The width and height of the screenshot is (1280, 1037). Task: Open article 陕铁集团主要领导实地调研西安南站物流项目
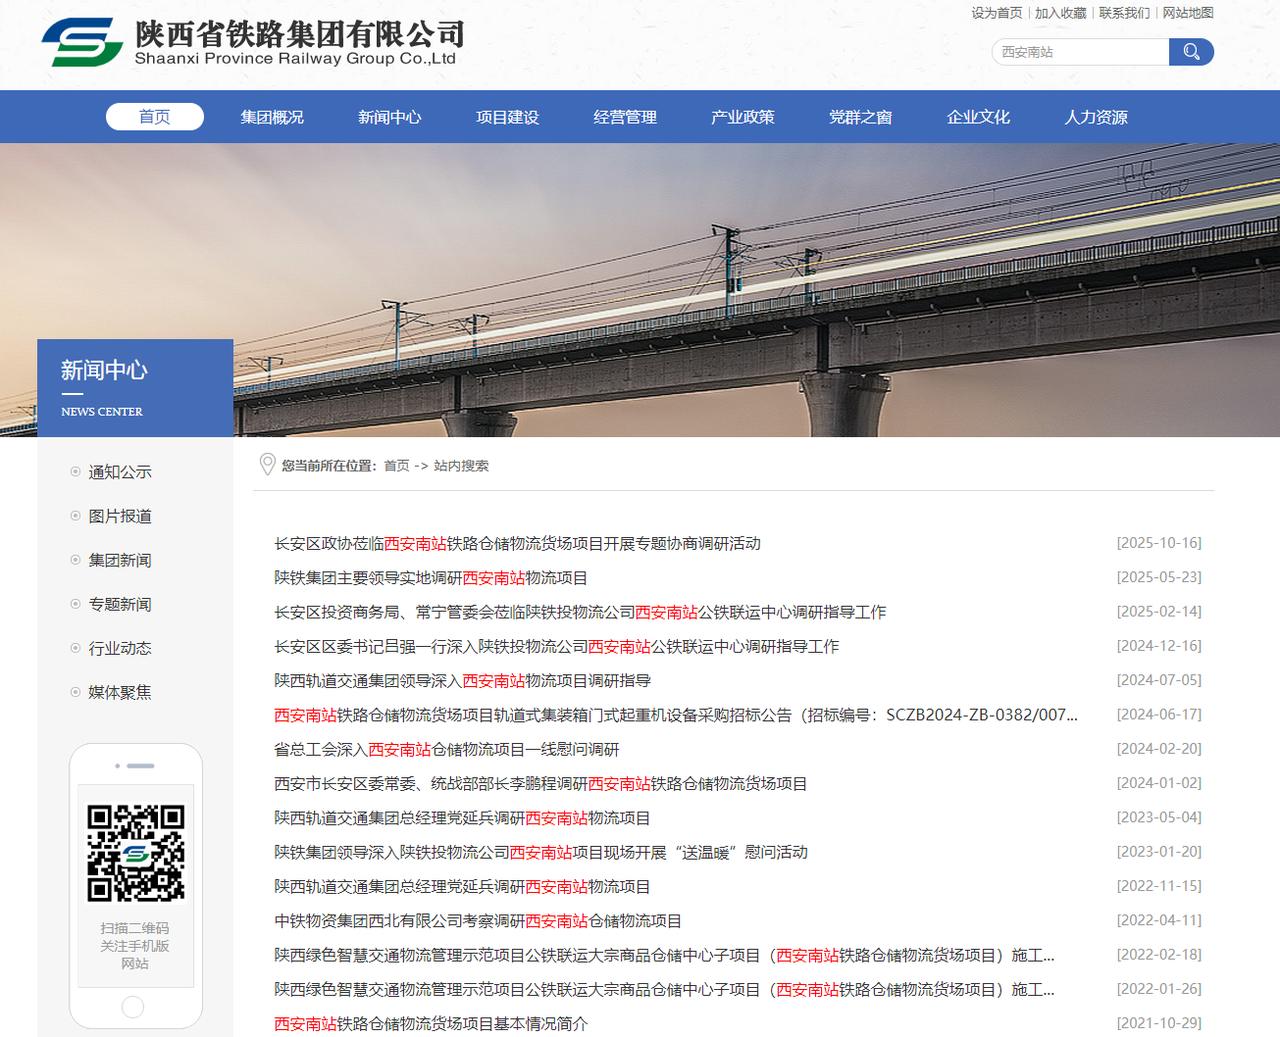coord(431,578)
